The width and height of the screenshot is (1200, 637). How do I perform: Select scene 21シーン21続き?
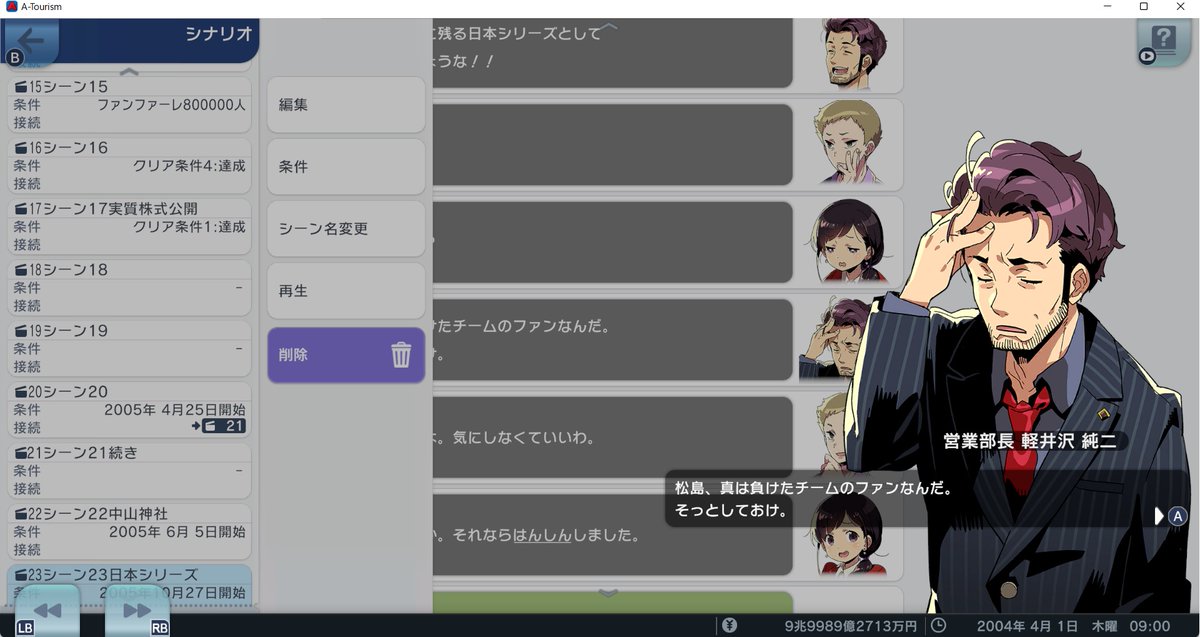point(129,470)
